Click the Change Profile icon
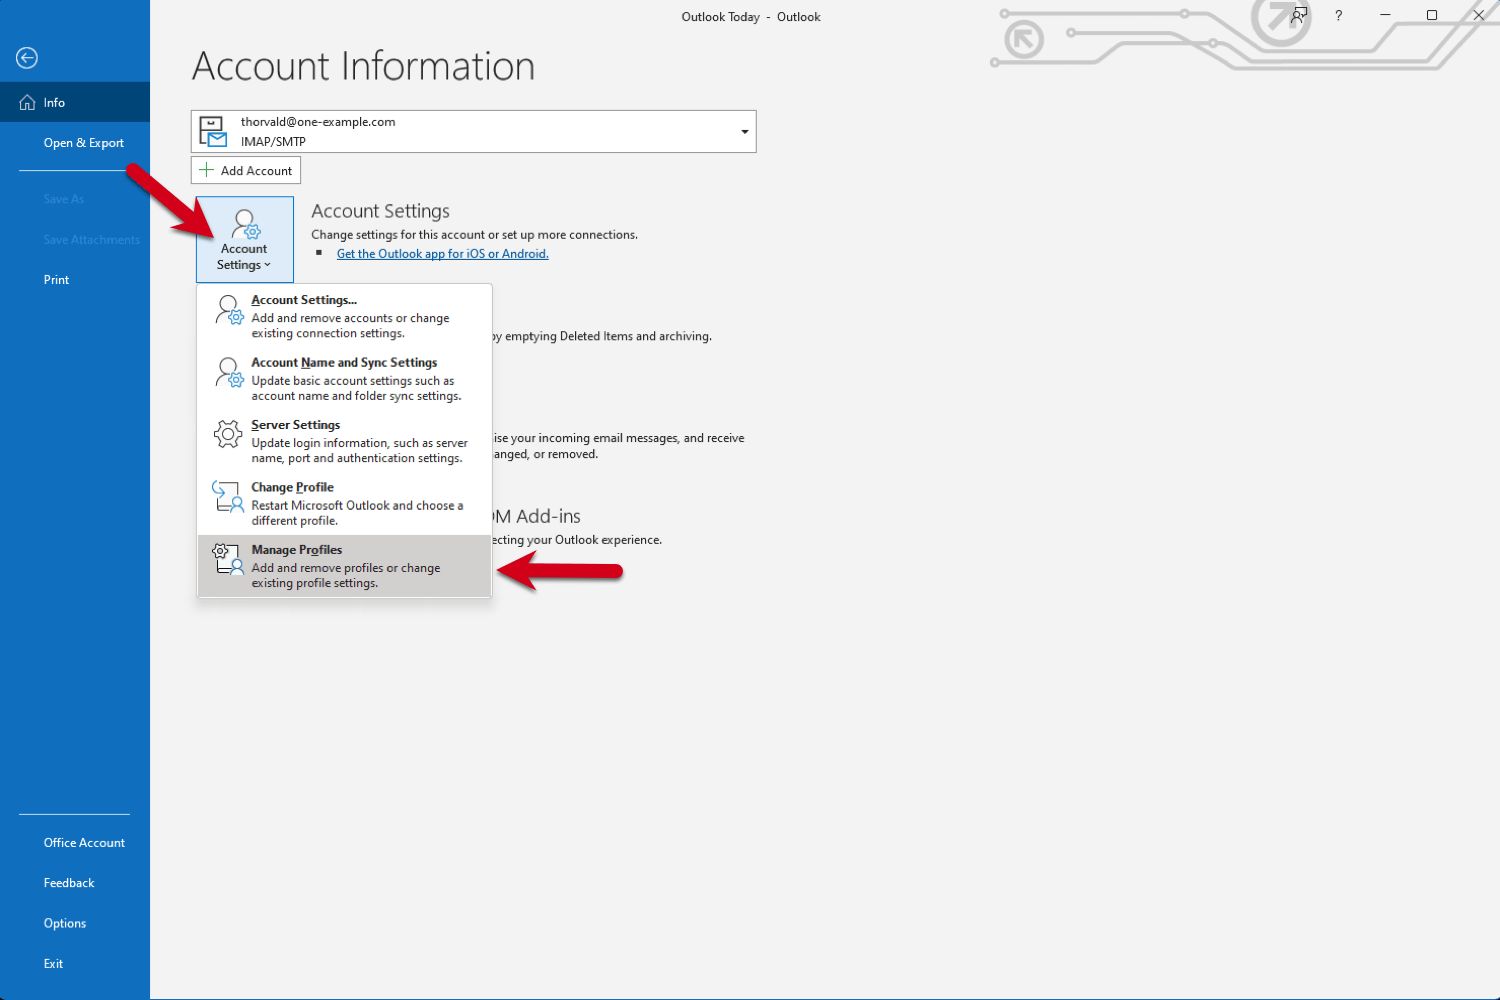This screenshot has height=1000, width=1500. point(228,496)
